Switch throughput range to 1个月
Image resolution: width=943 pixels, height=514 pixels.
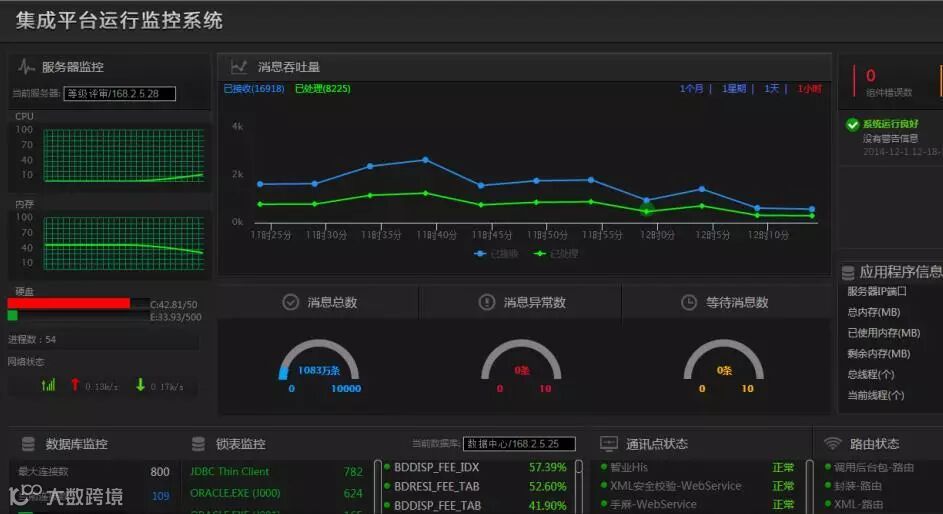[692, 89]
